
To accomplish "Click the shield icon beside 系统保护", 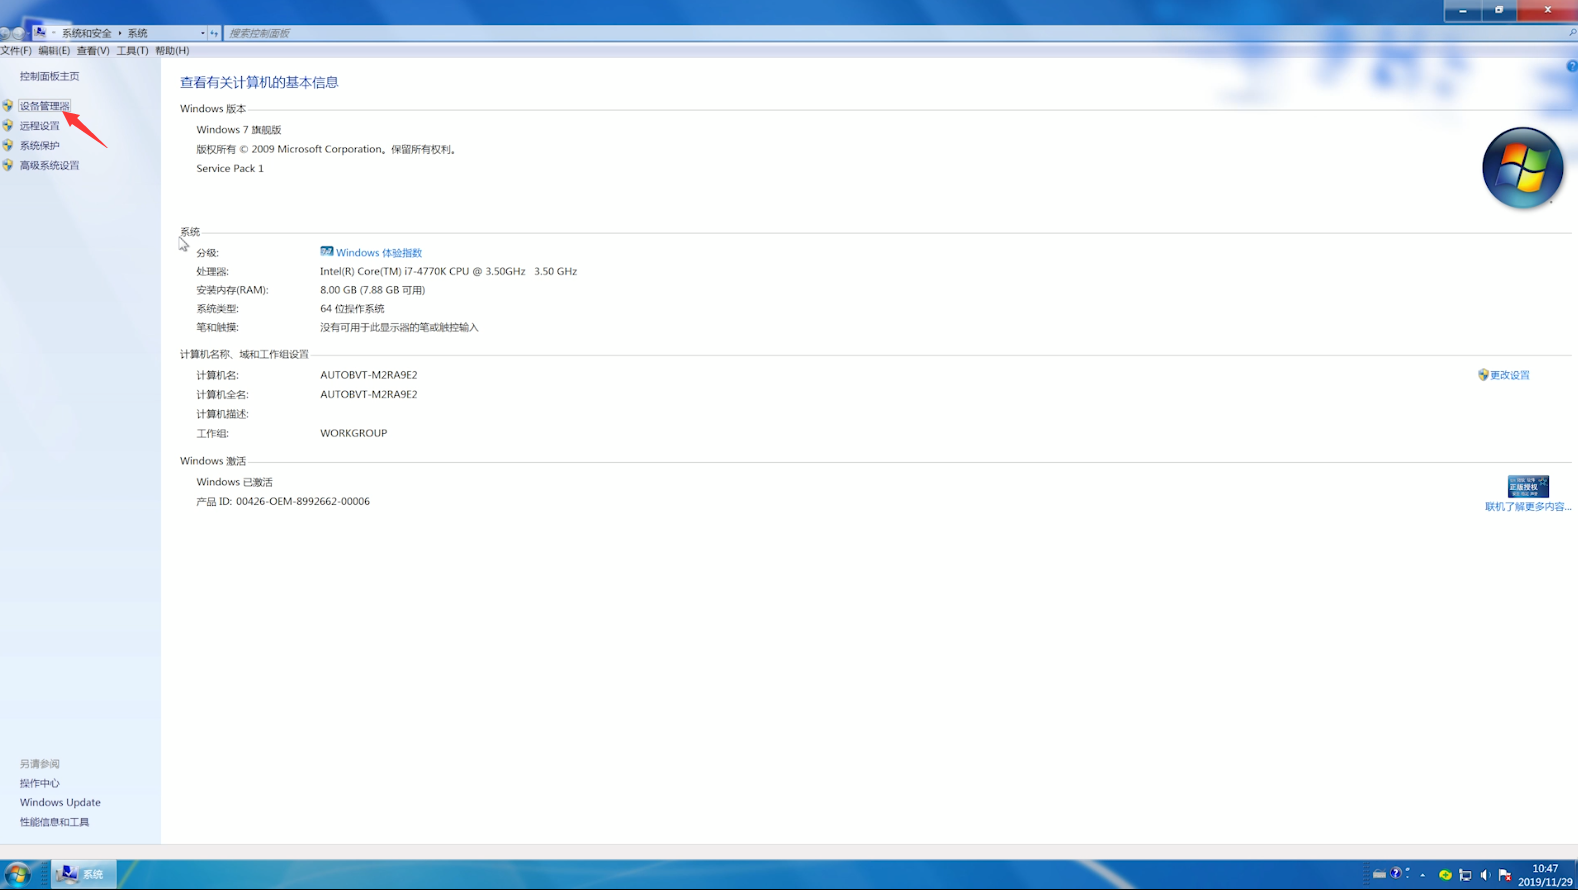I will (8, 146).
